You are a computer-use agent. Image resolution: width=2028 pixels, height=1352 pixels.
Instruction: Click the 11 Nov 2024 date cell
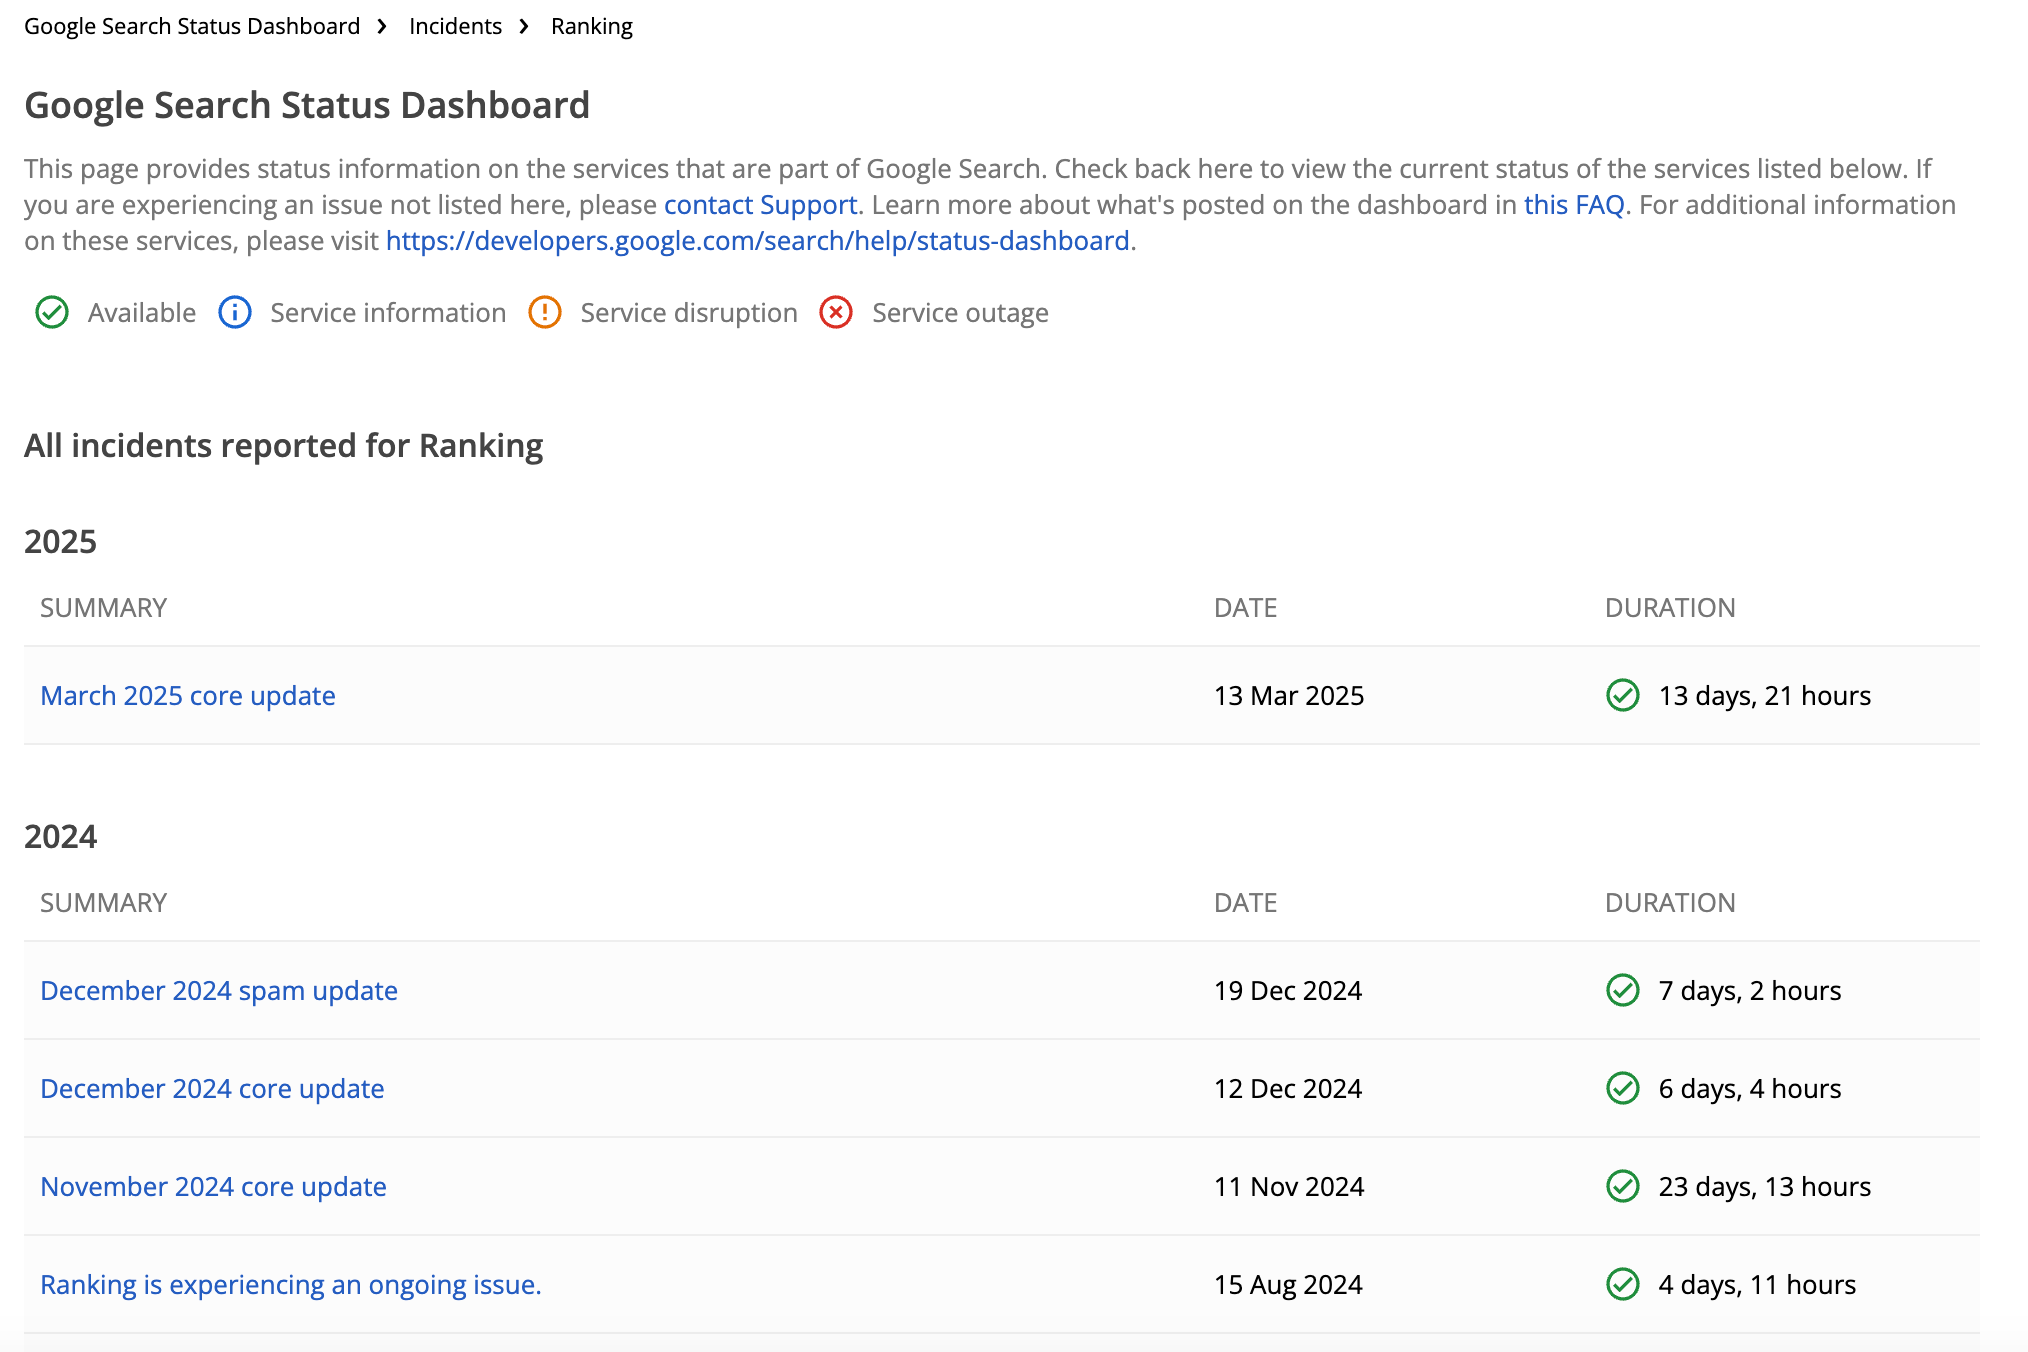1289,1186
